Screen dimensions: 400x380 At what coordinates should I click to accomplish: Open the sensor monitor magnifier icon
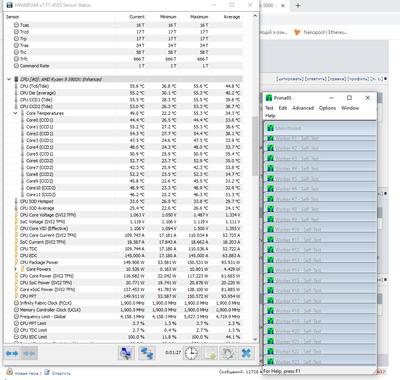coord(126,353)
